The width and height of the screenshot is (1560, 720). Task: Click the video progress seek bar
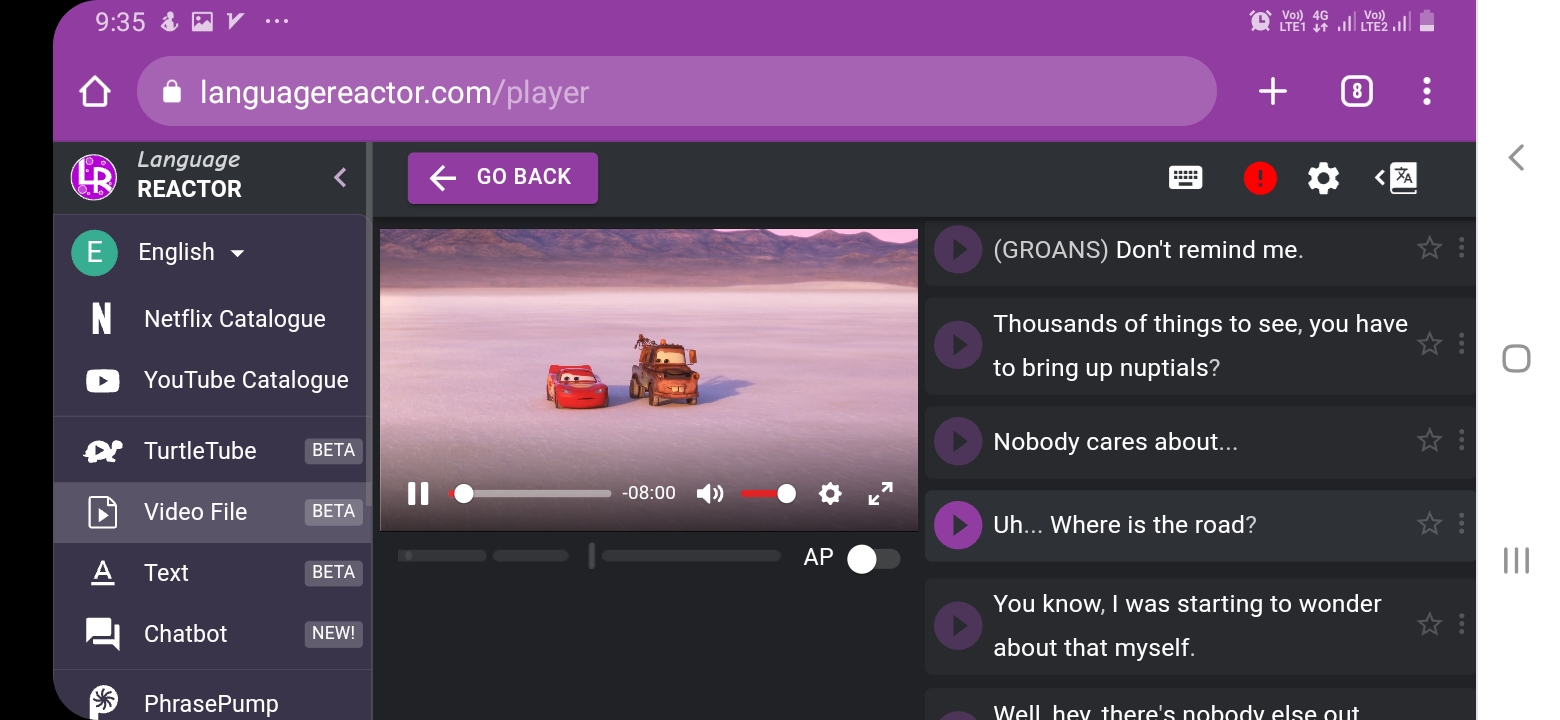click(x=530, y=493)
